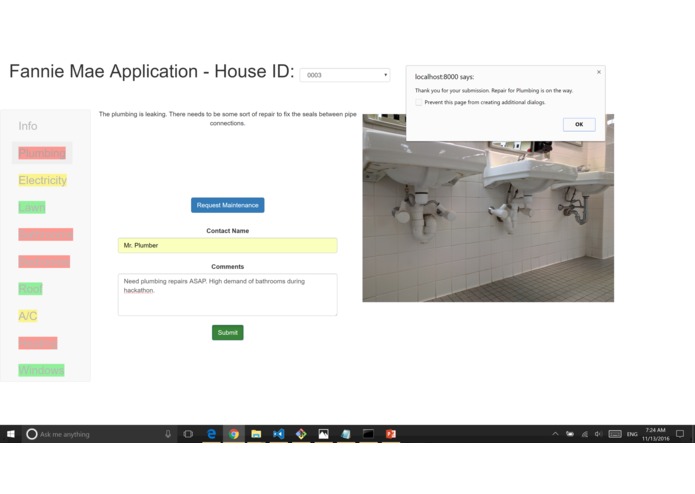The height and width of the screenshot is (494, 695).
Task: Click the blue notebook taskbar icon
Action: [346, 434]
